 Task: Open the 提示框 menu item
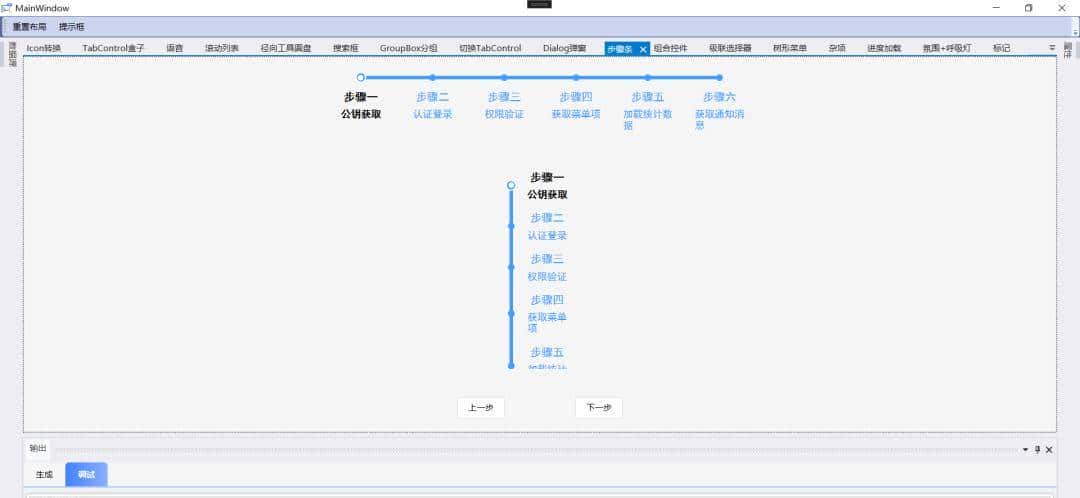pyautogui.click(x=72, y=27)
